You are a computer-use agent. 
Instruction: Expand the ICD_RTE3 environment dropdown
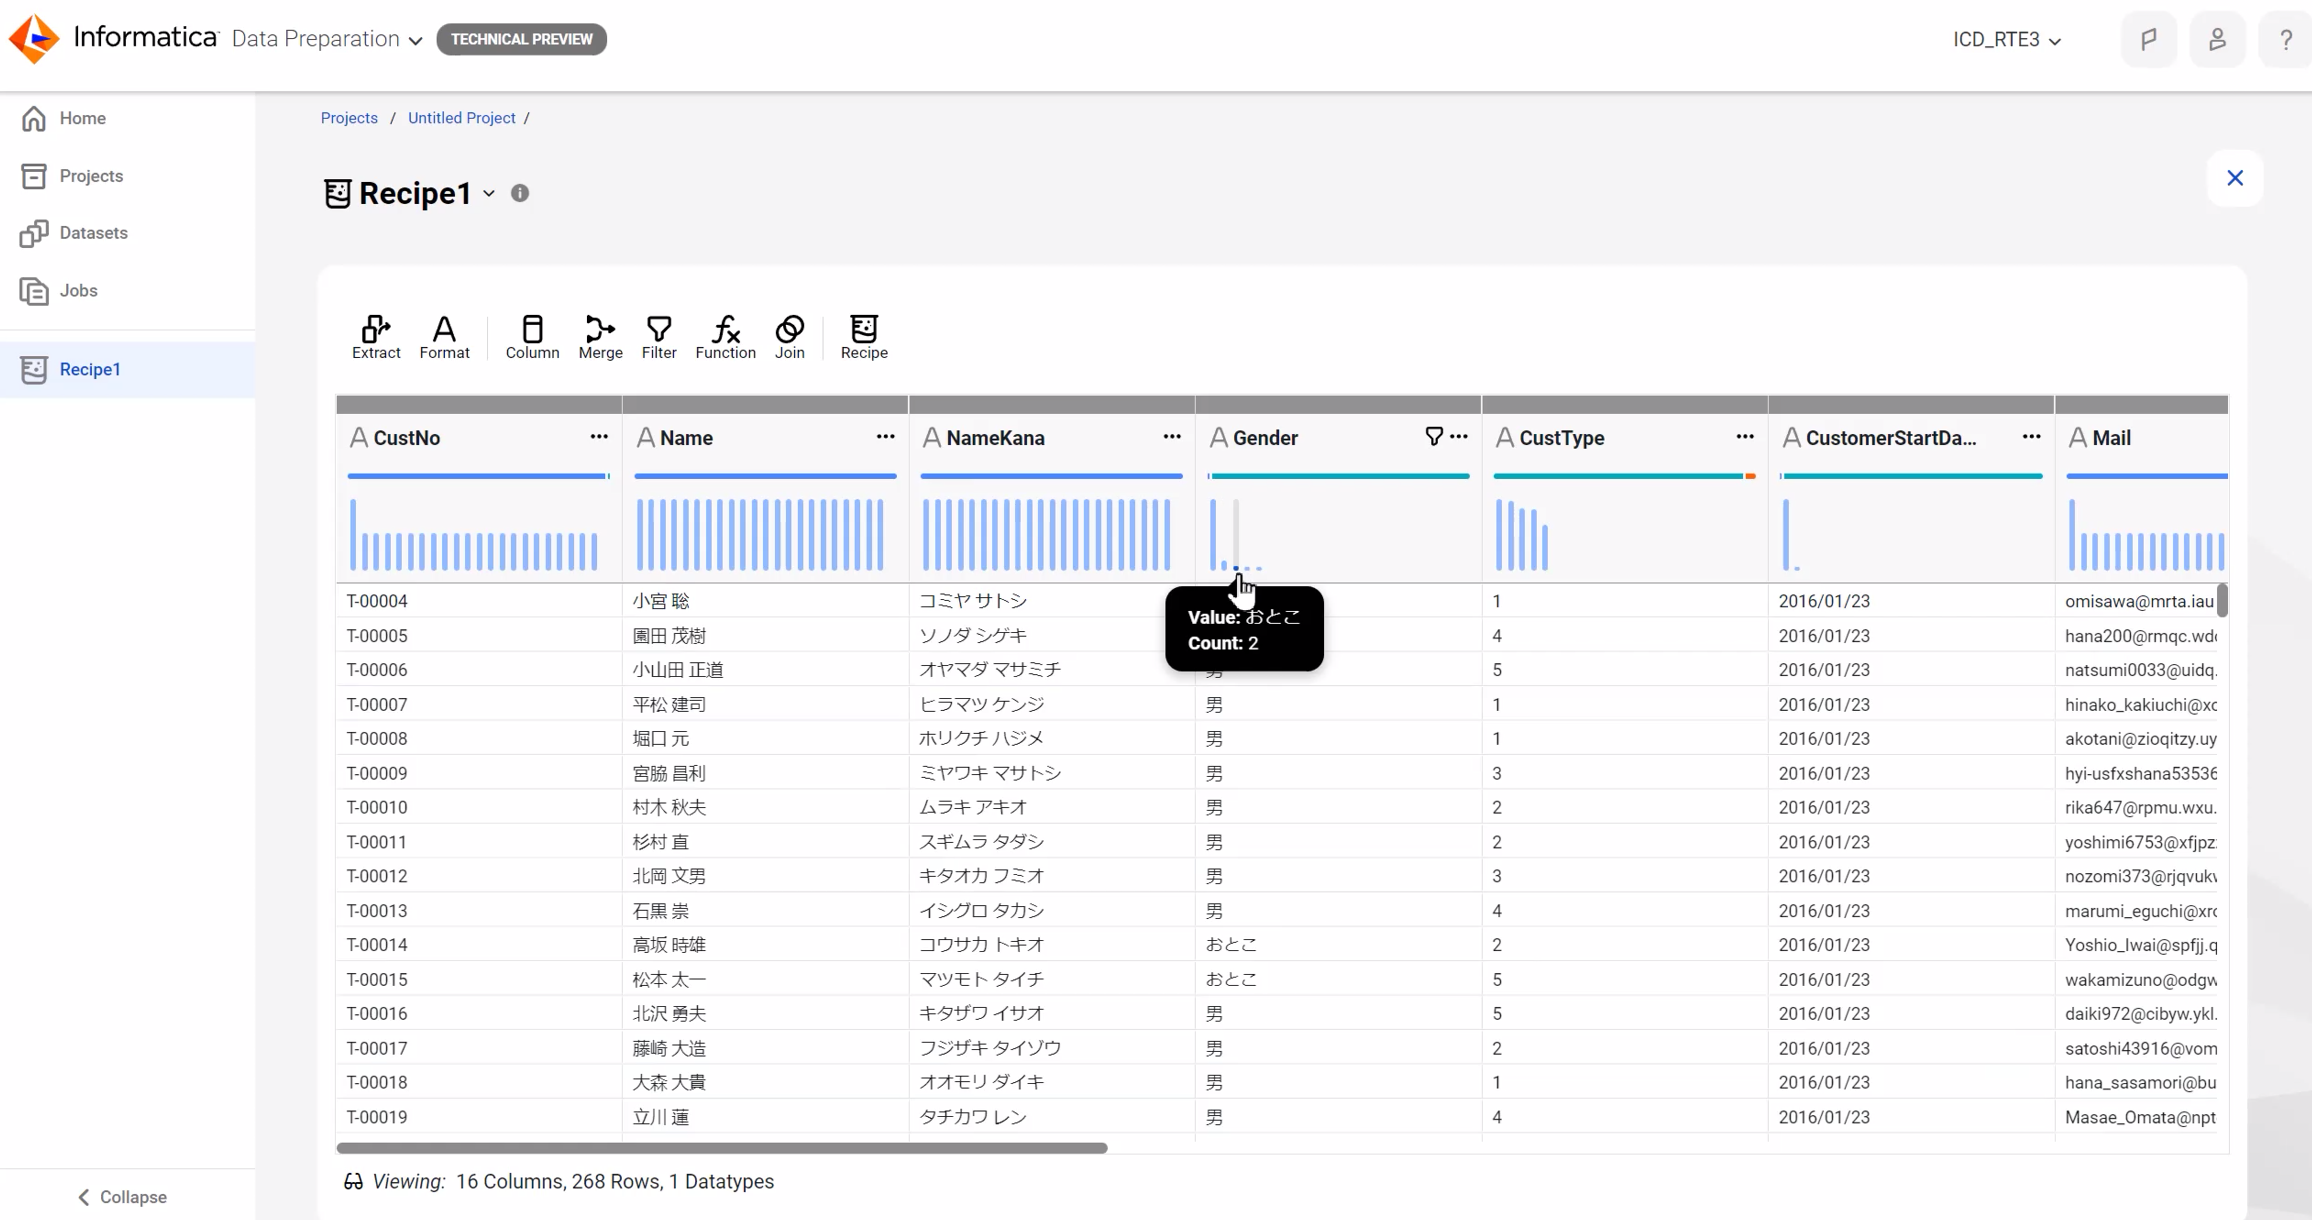coord(2007,39)
